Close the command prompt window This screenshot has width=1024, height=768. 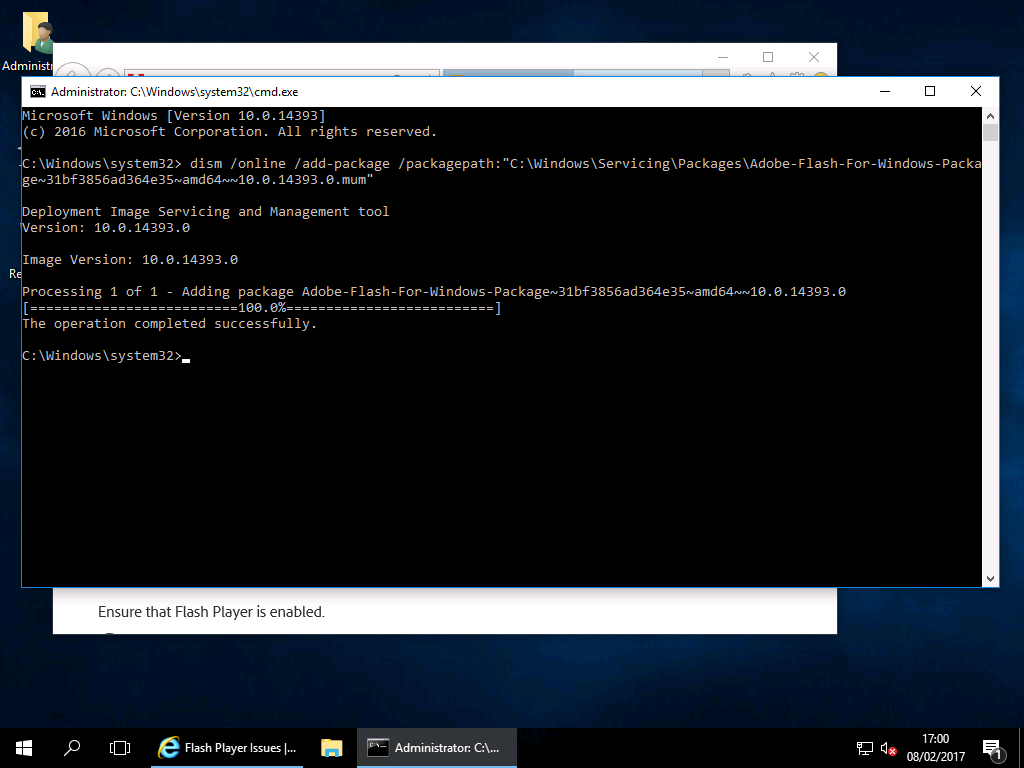tap(976, 91)
